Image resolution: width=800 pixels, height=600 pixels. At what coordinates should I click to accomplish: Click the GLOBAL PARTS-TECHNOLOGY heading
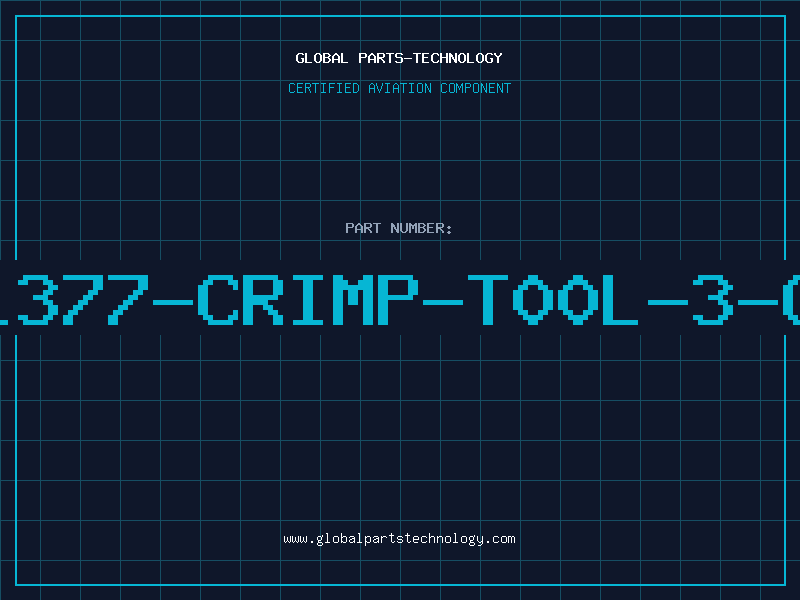pos(399,58)
